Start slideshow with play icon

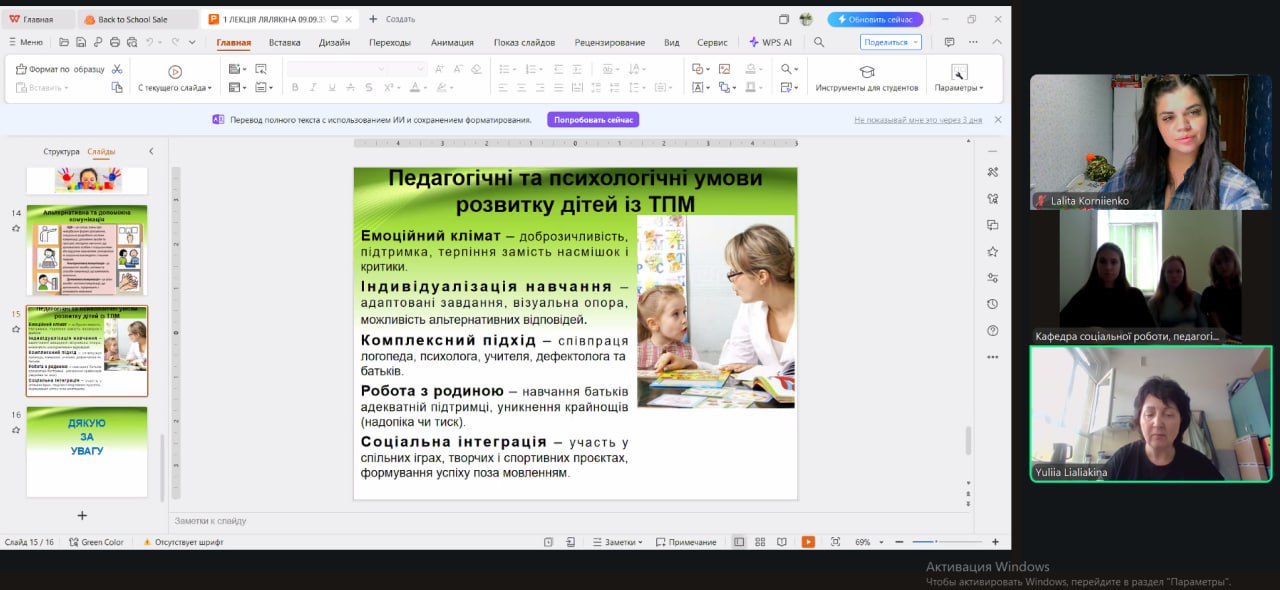[175, 71]
